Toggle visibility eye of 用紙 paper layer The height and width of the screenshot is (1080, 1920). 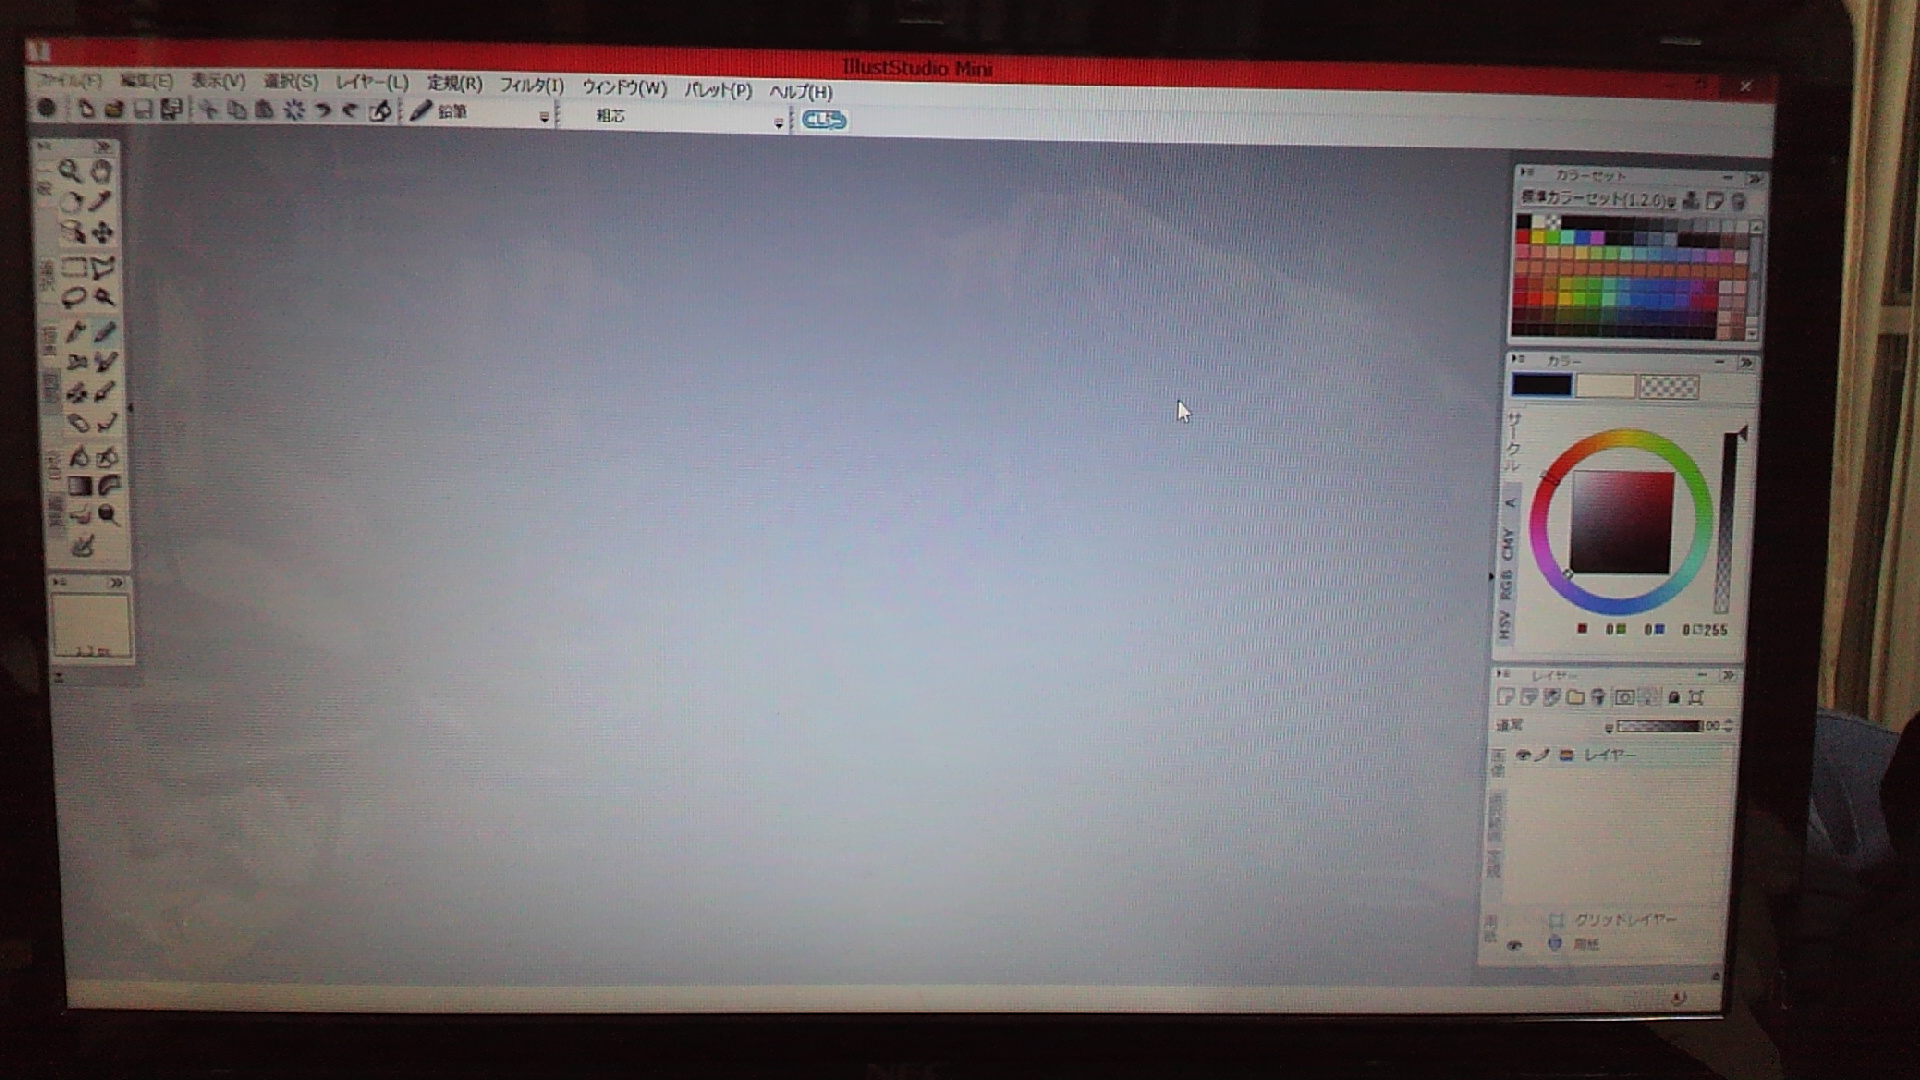pos(1514,945)
